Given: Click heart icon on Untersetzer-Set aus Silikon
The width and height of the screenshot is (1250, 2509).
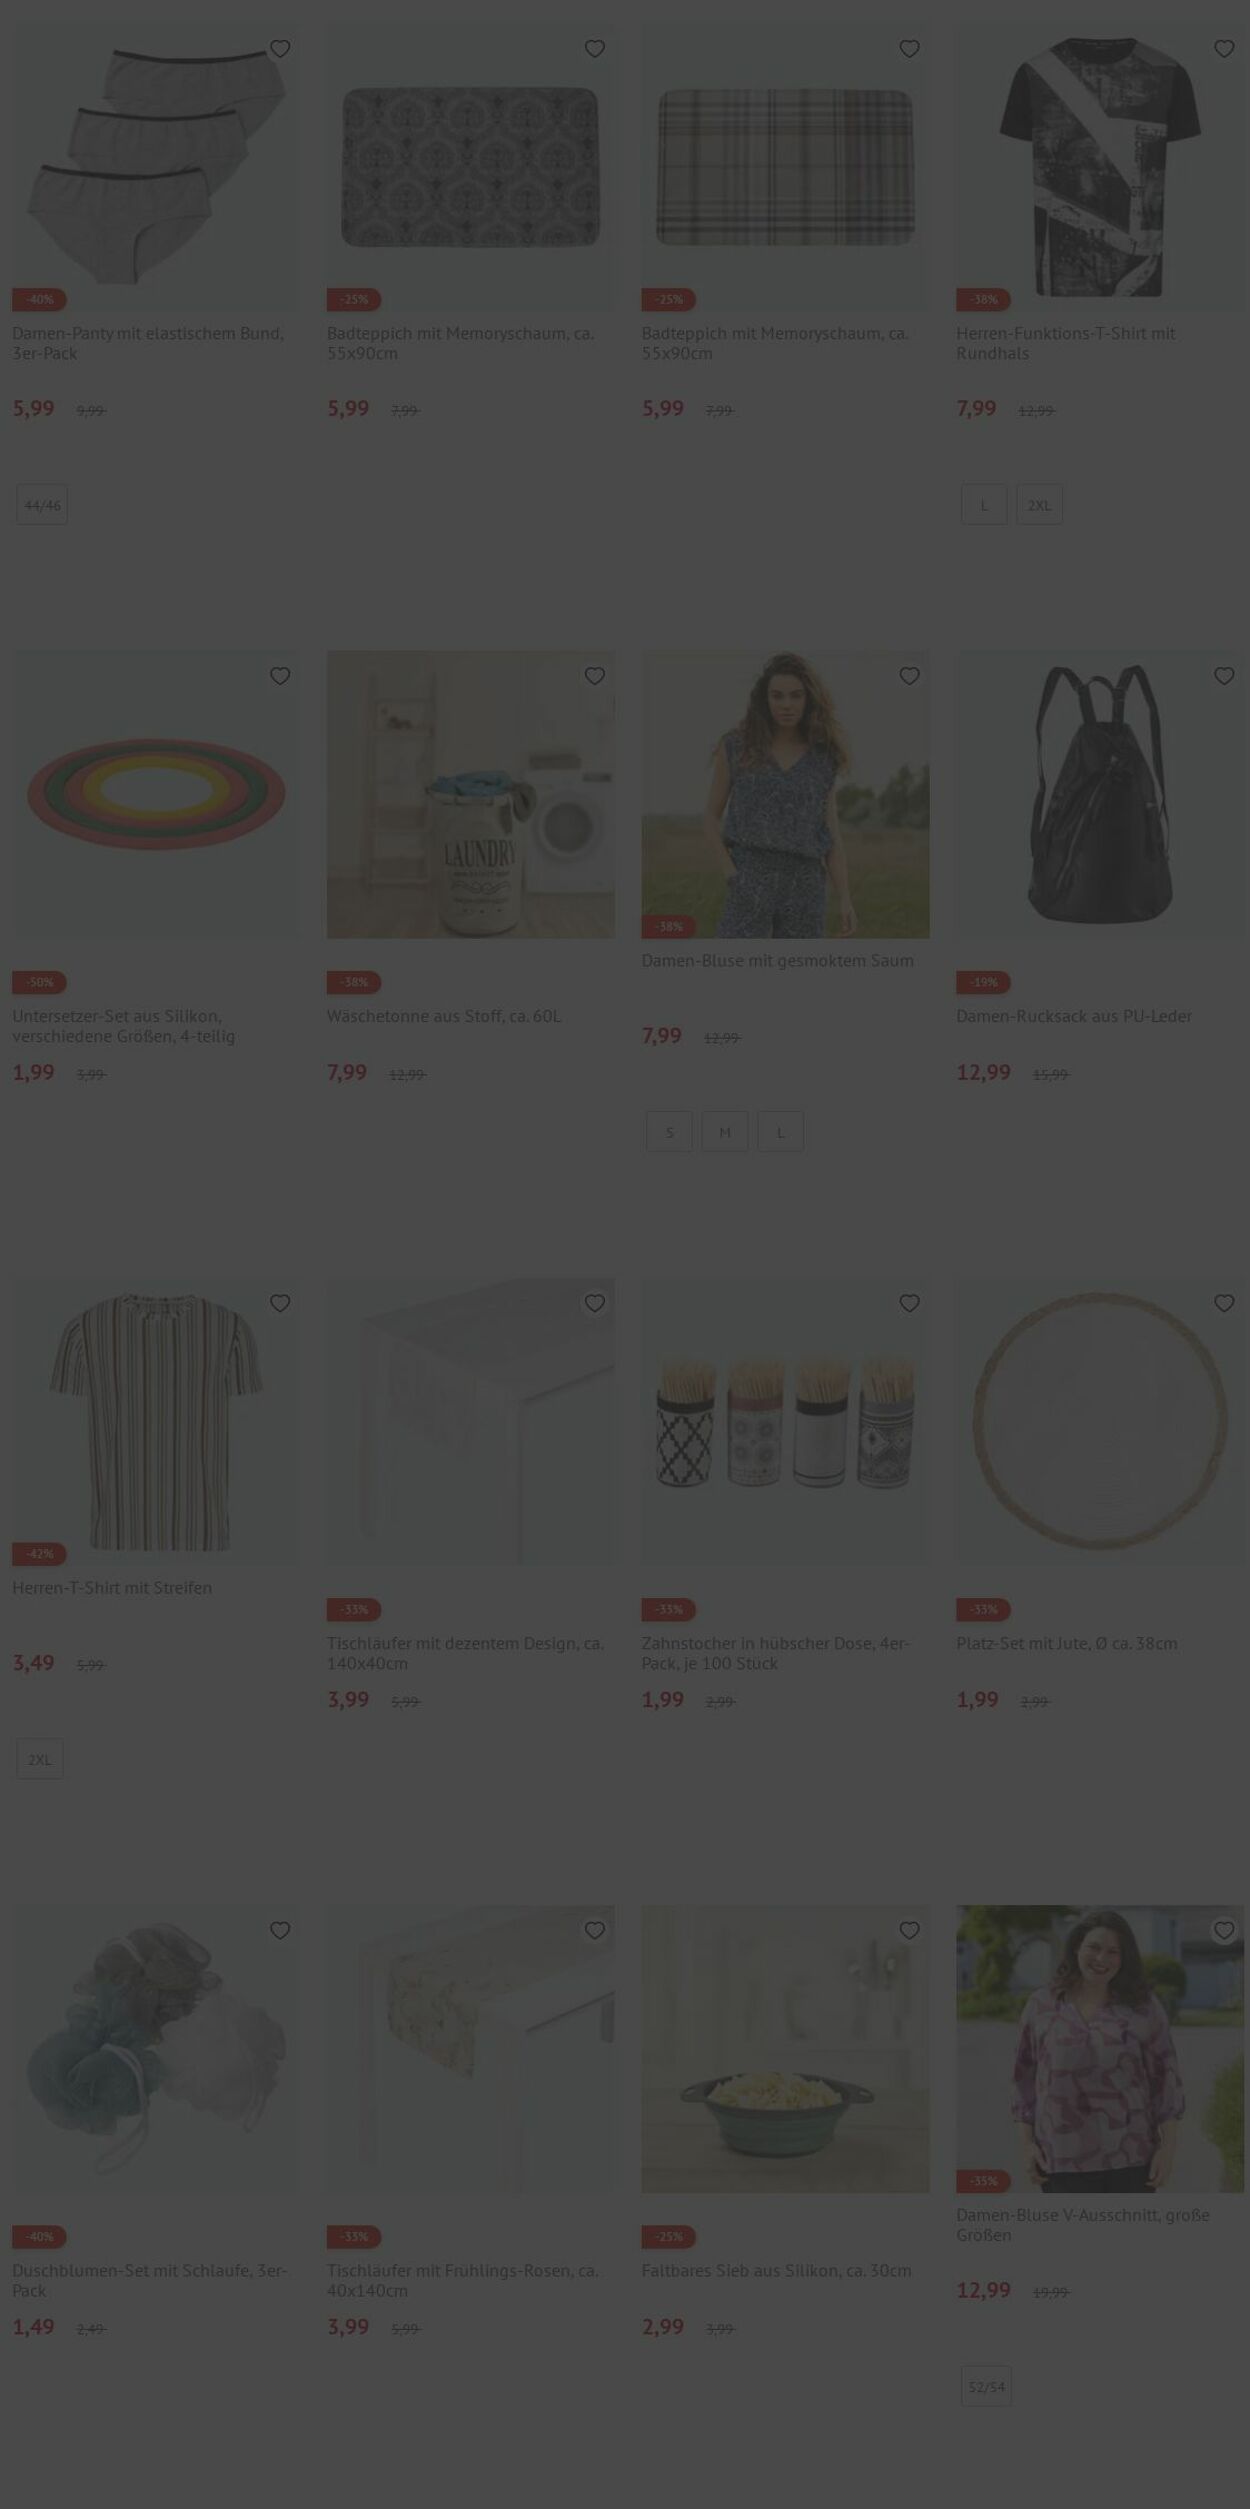Looking at the screenshot, I should 280,676.
